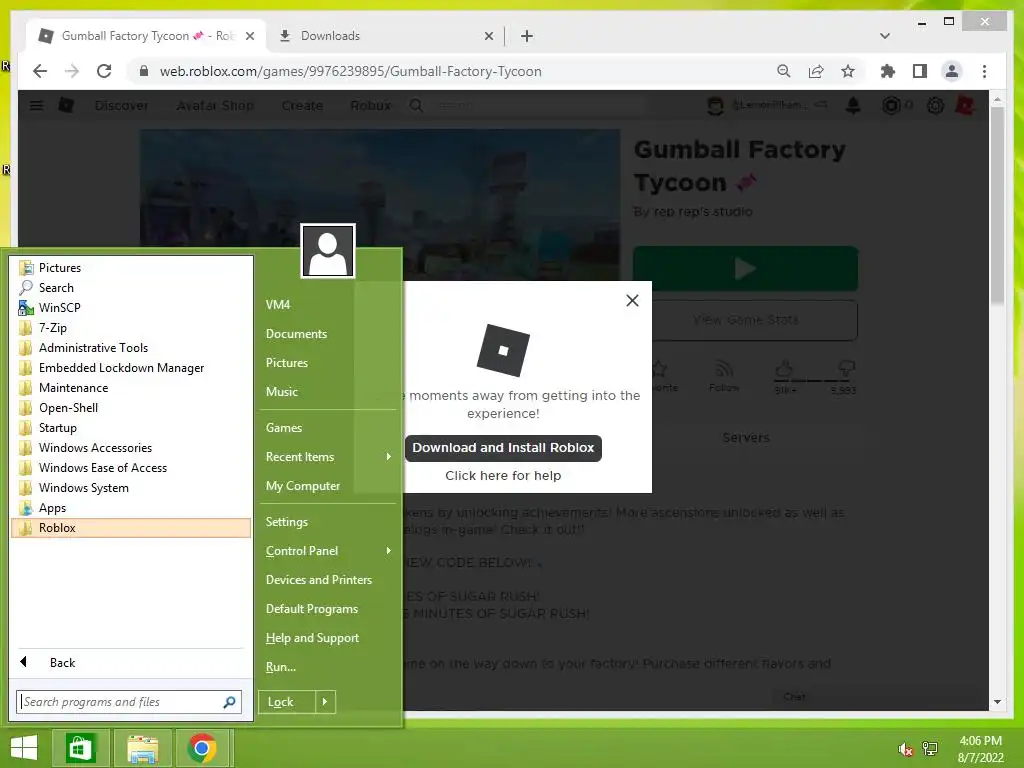
Task: Open WinSCP from the programs list
Action: [131, 308]
